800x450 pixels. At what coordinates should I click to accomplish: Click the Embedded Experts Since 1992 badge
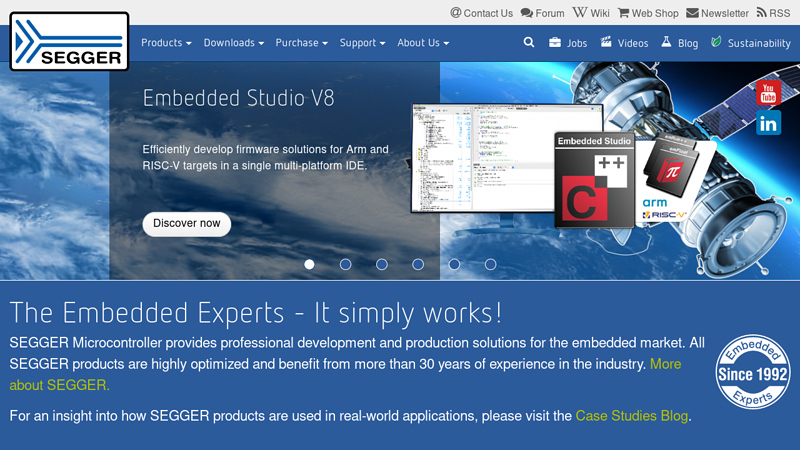[753, 372]
